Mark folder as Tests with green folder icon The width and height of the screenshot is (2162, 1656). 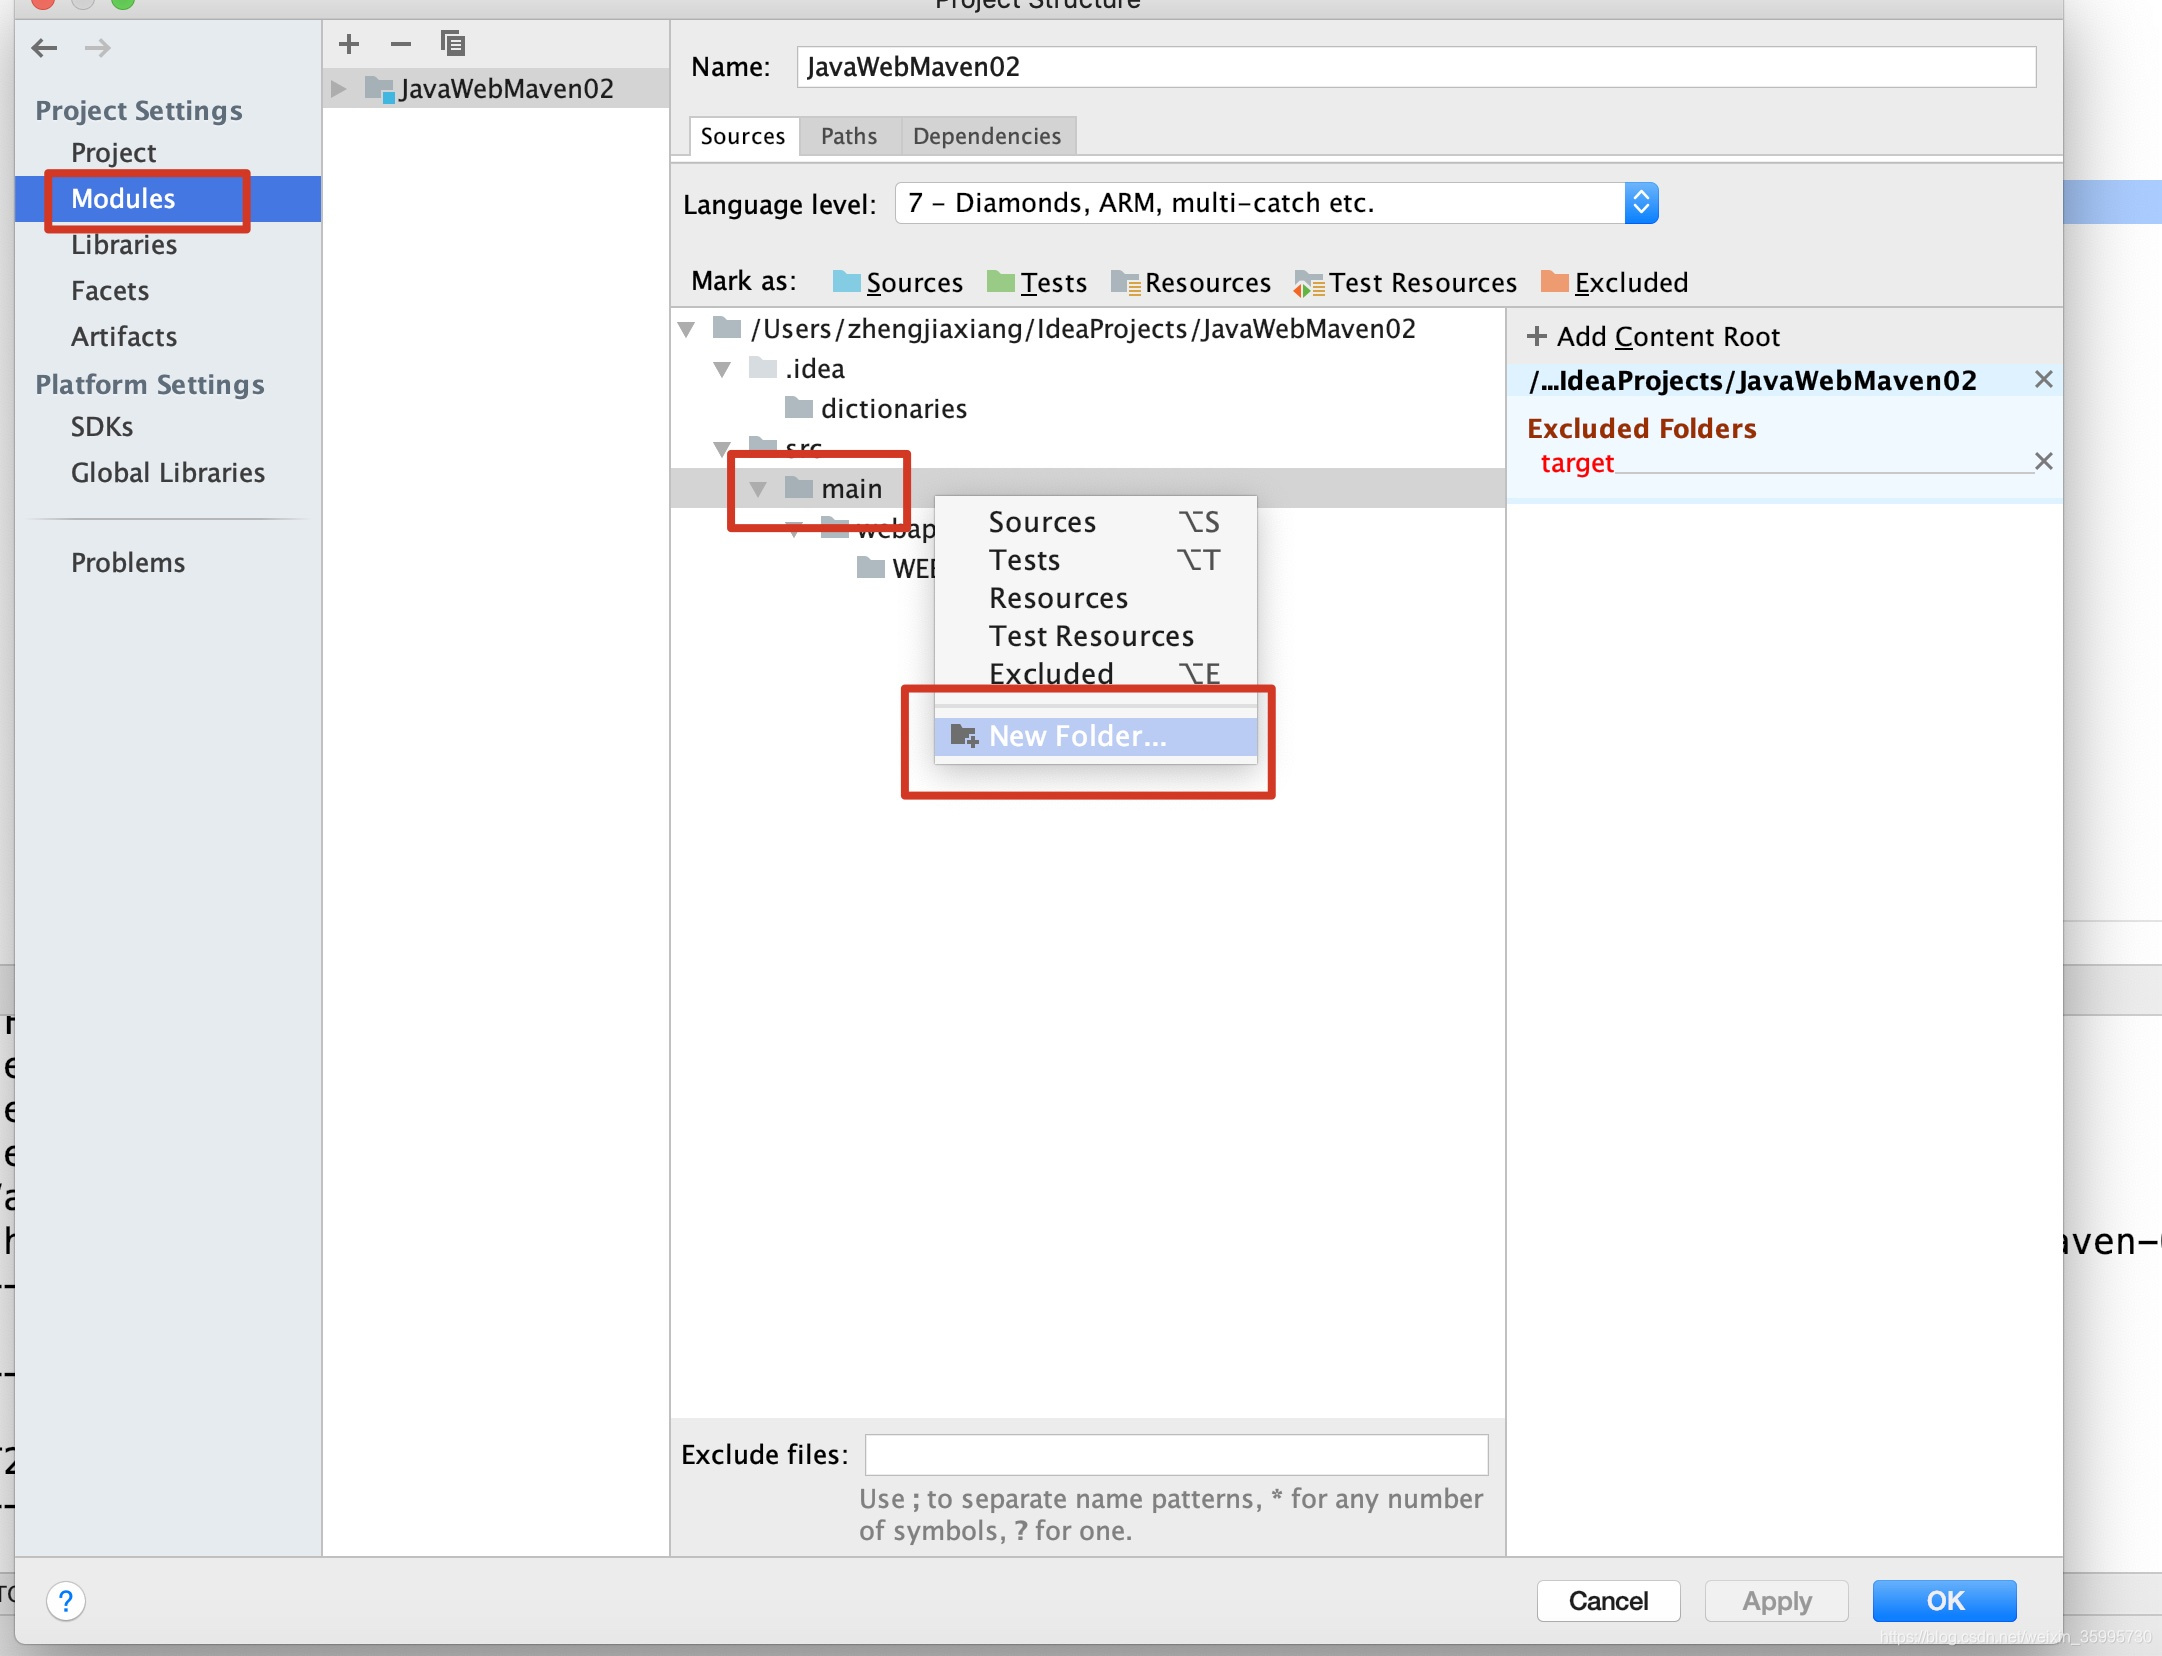pyautogui.click(x=1036, y=283)
